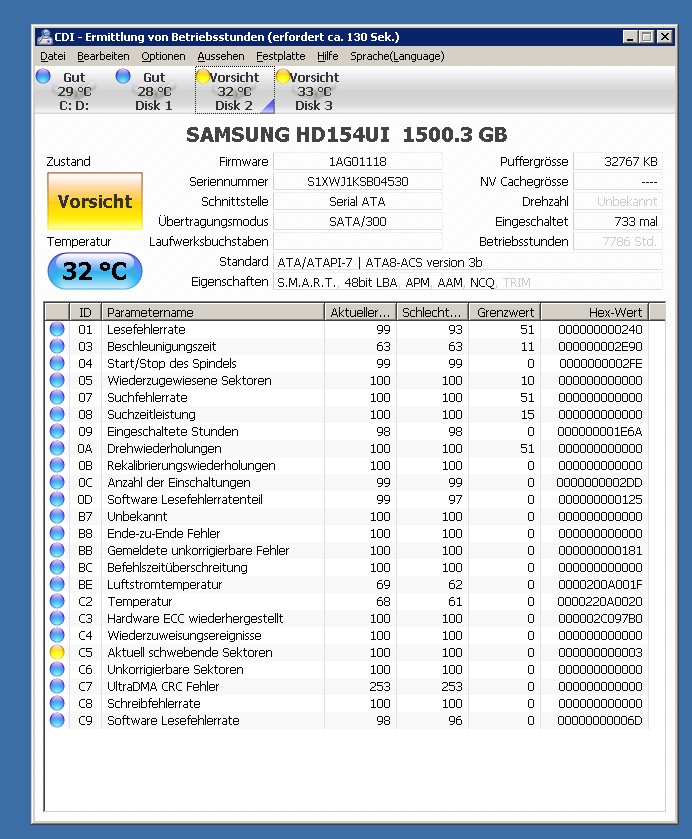
Task: Click the status icon for Luftstromtemperatur
Action: (57, 584)
